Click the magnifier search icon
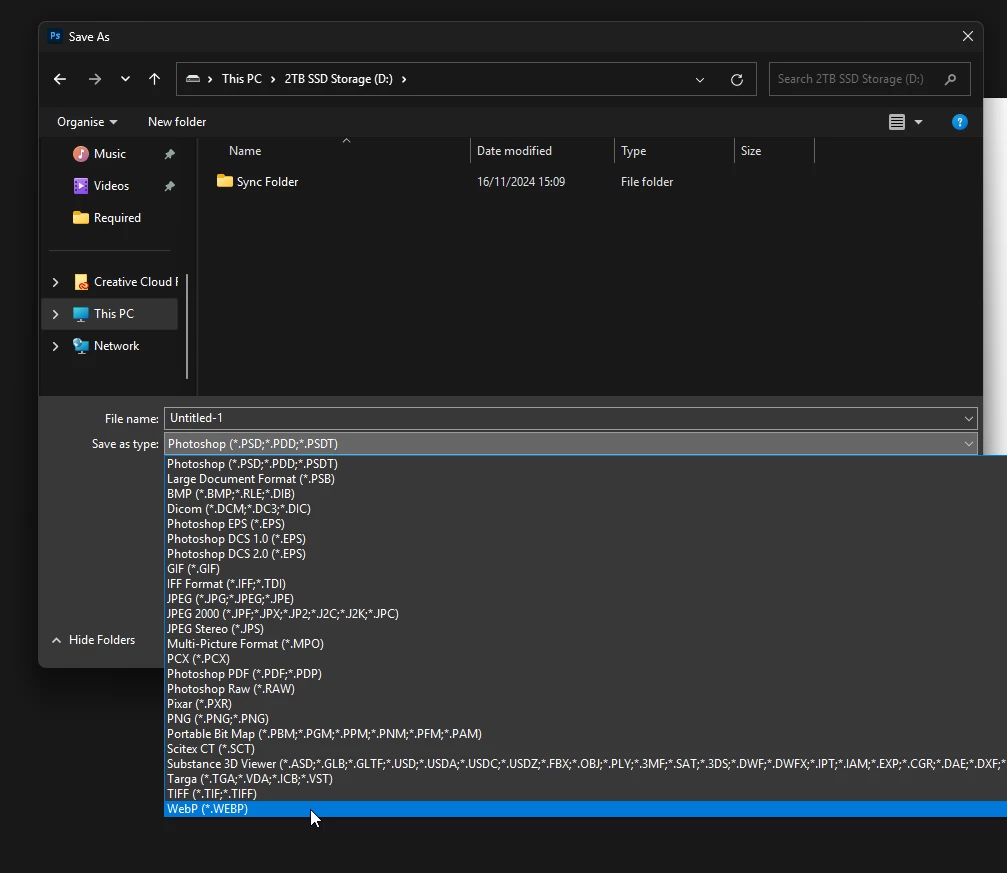Screen dimensions: 1007x873 (950, 79)
